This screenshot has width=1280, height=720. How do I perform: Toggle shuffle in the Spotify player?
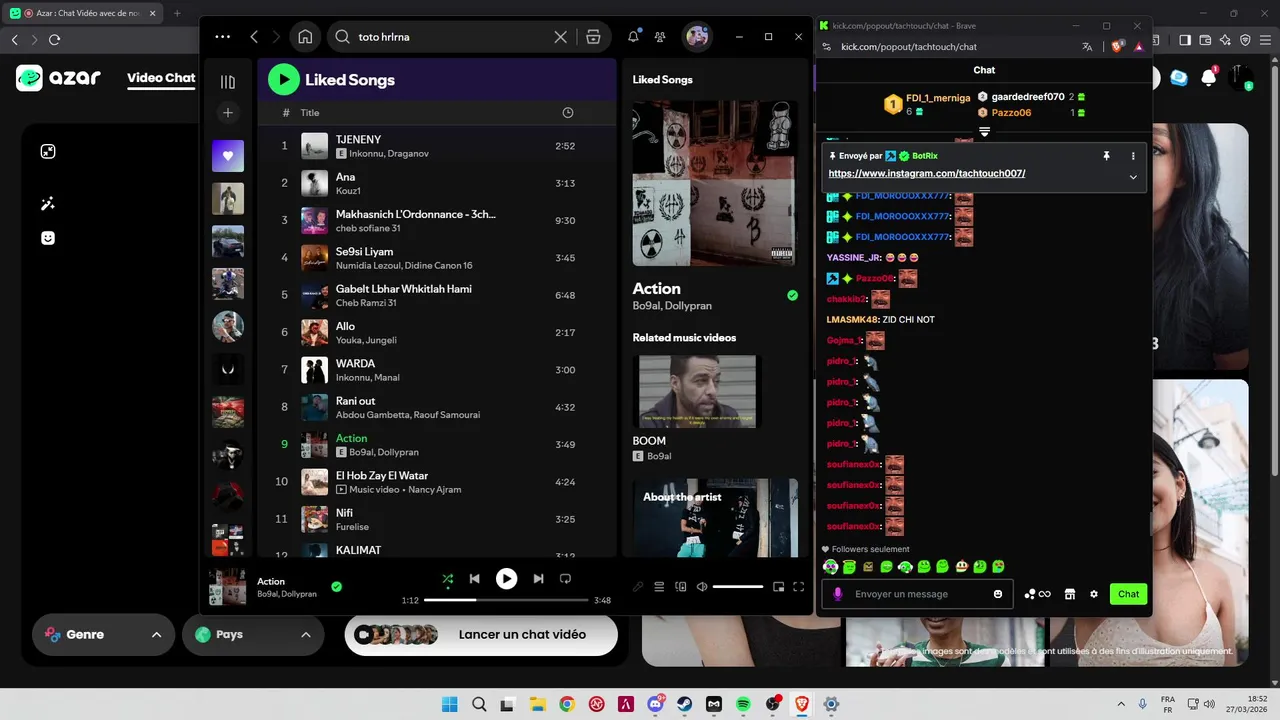point(447,579)
